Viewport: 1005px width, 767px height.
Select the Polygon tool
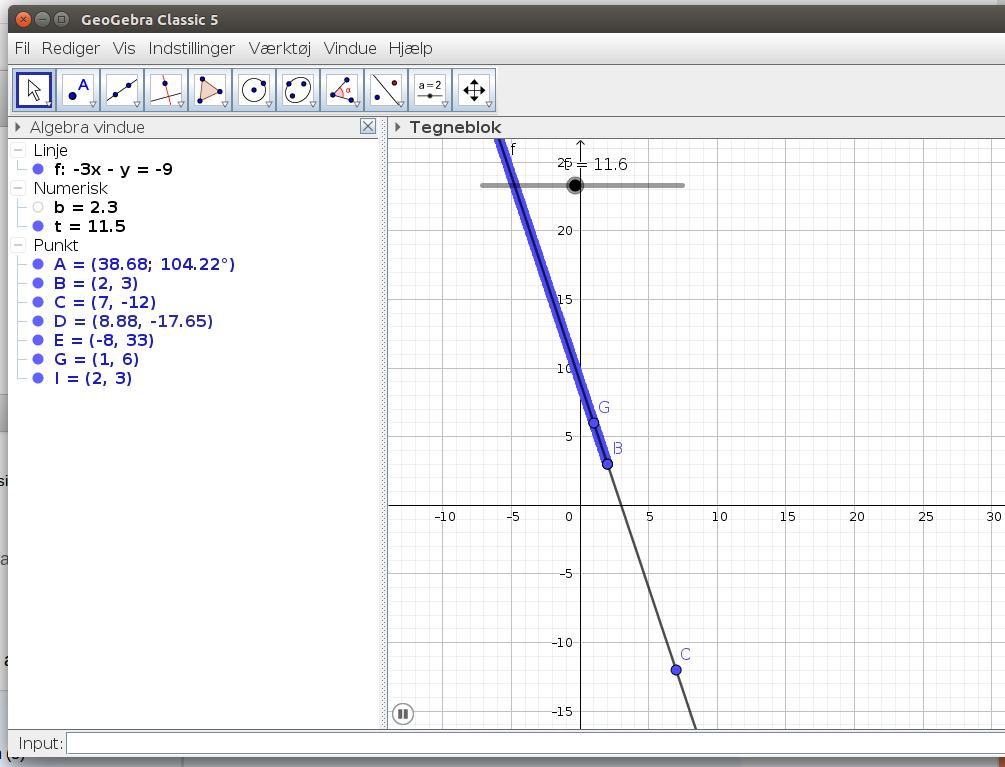pyautogui.click(x=210, y=90)
